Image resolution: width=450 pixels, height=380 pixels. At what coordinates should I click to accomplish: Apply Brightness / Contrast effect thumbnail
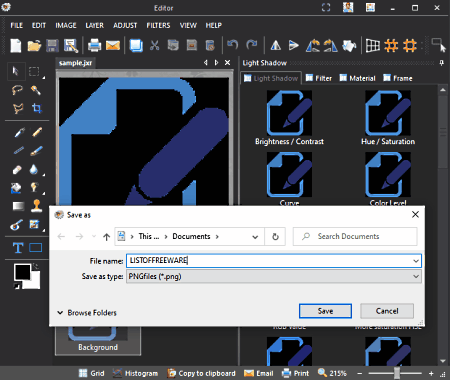(x=289, y=113)
